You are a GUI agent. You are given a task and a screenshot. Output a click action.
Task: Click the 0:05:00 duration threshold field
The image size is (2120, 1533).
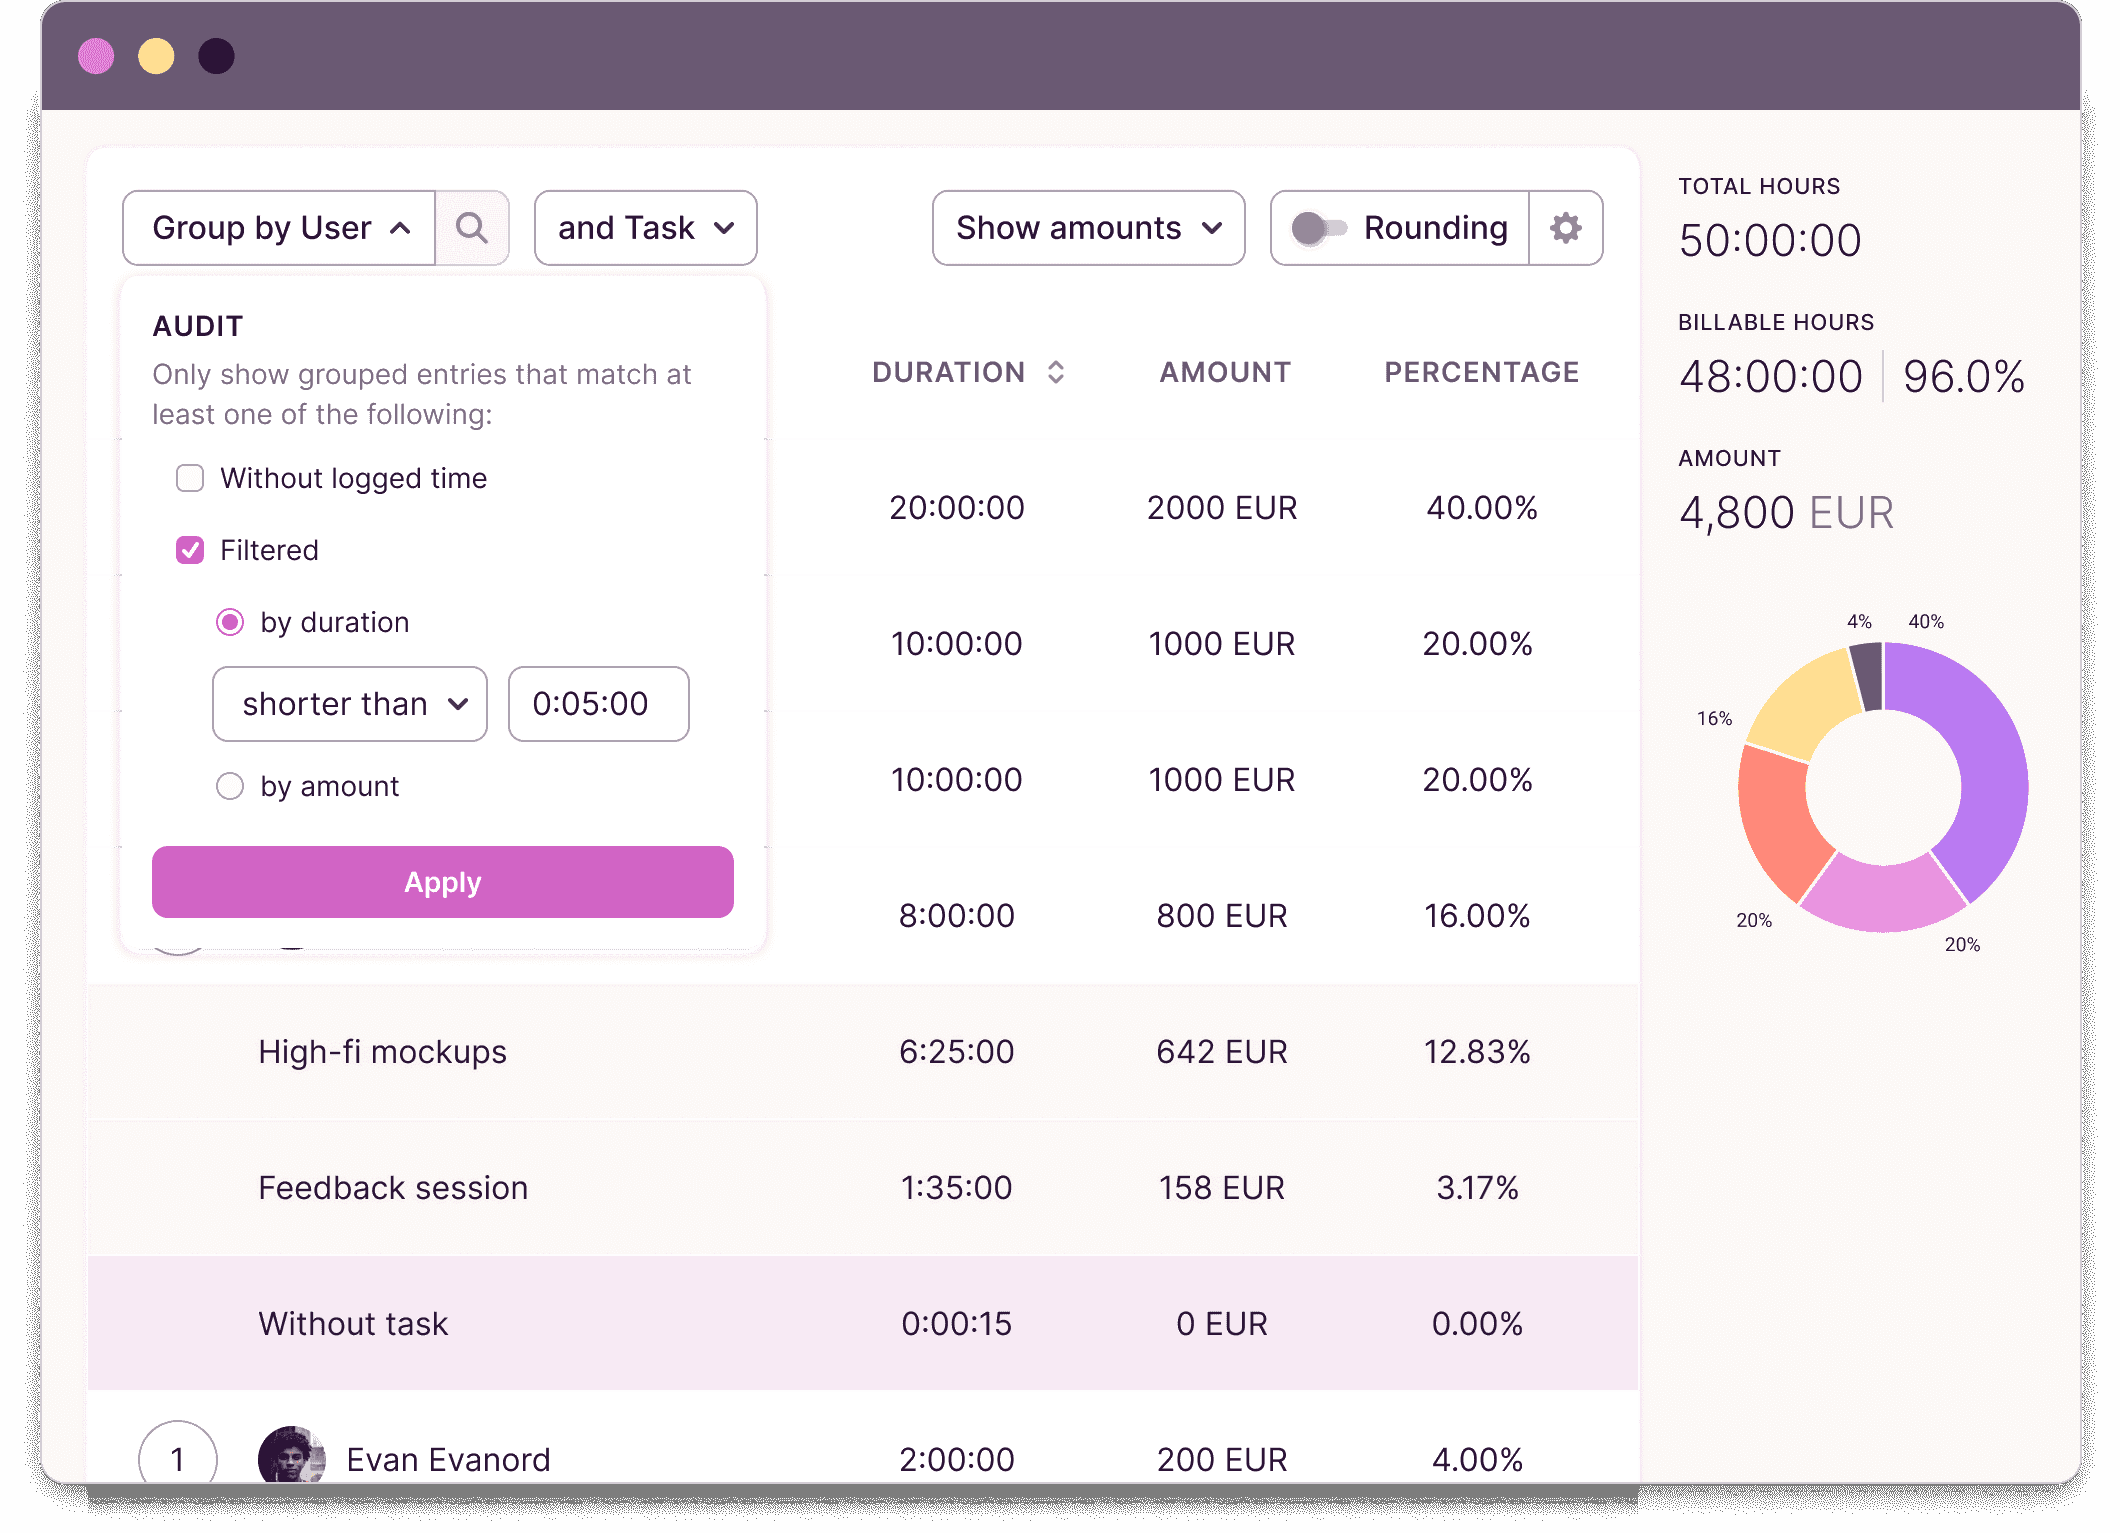[597, 704]
